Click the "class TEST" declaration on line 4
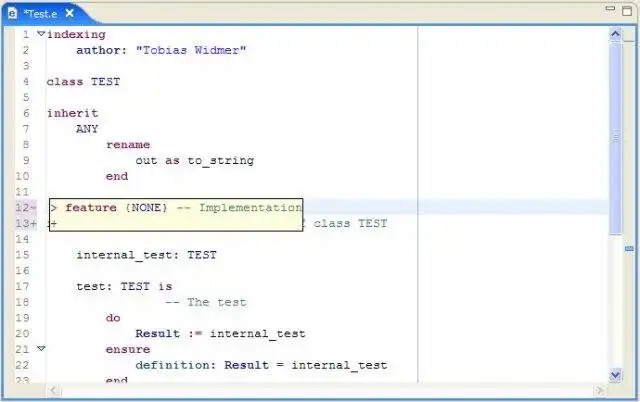 point(83,82)
